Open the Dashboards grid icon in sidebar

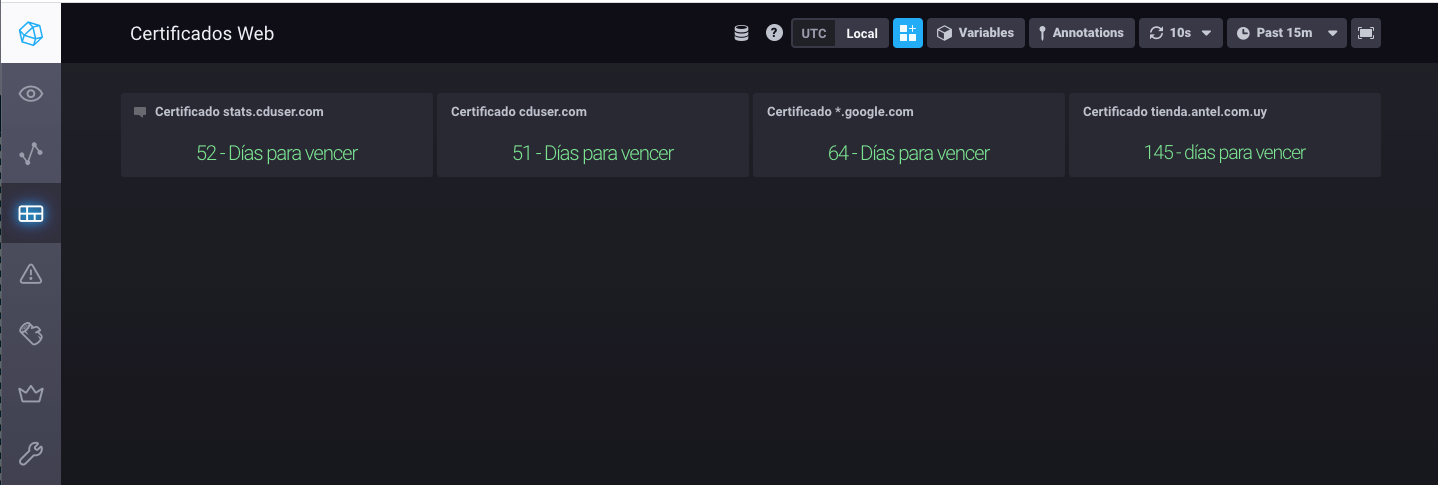(x=30, y=213)
